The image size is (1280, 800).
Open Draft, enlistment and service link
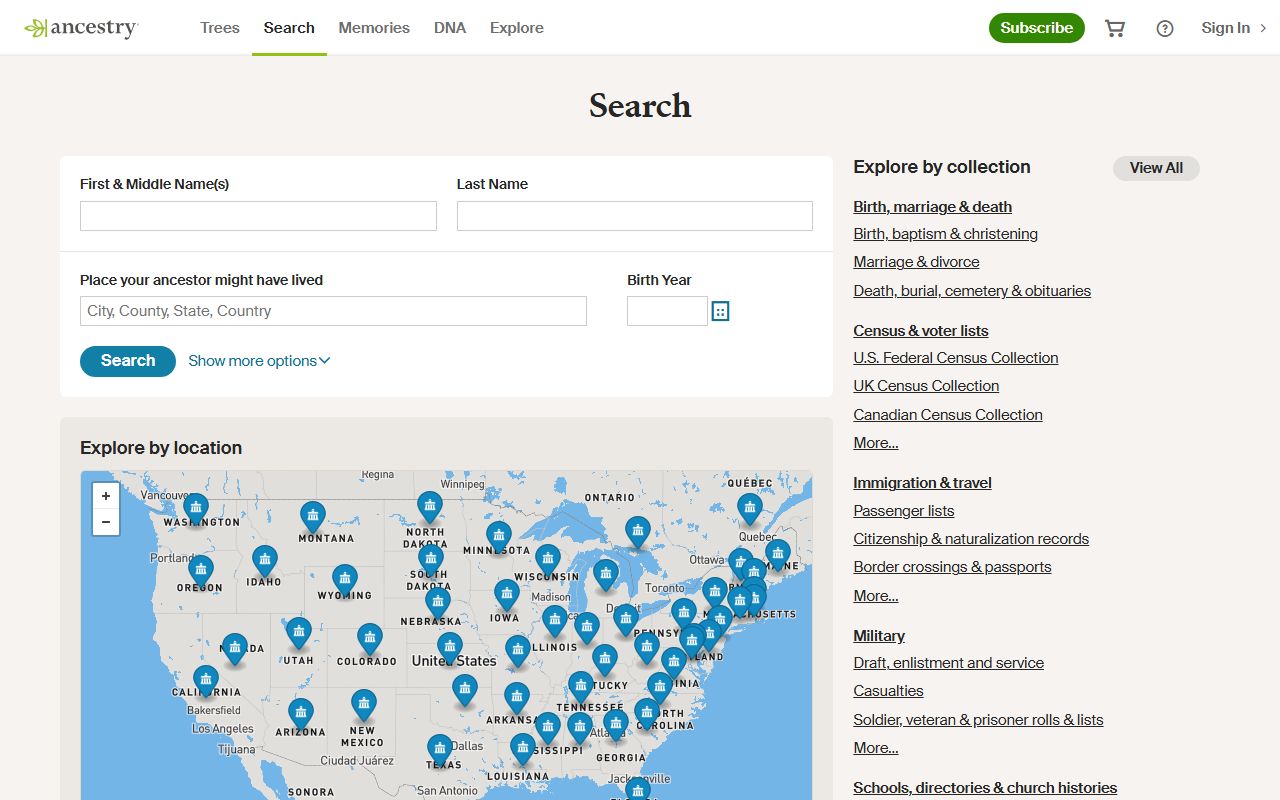pos(948,663)
